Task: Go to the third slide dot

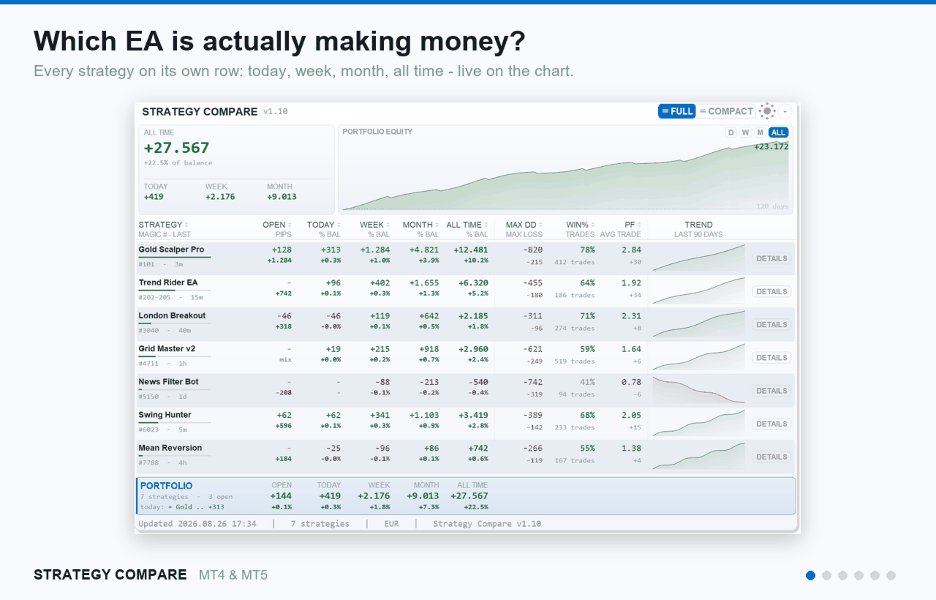Action: [842, 576]
